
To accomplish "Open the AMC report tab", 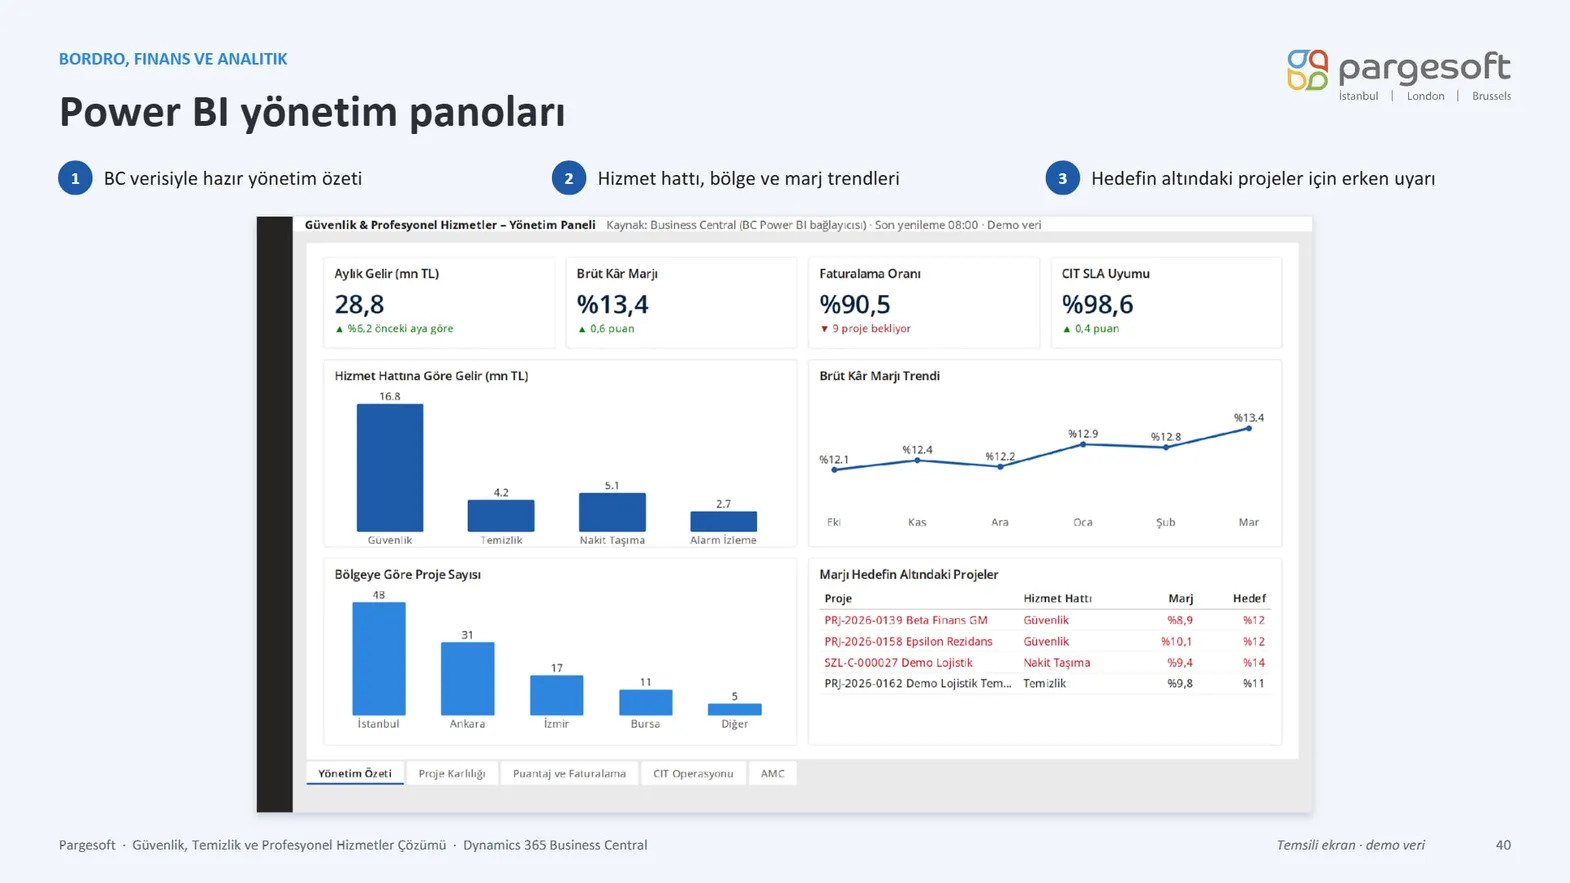I will 773,773.
